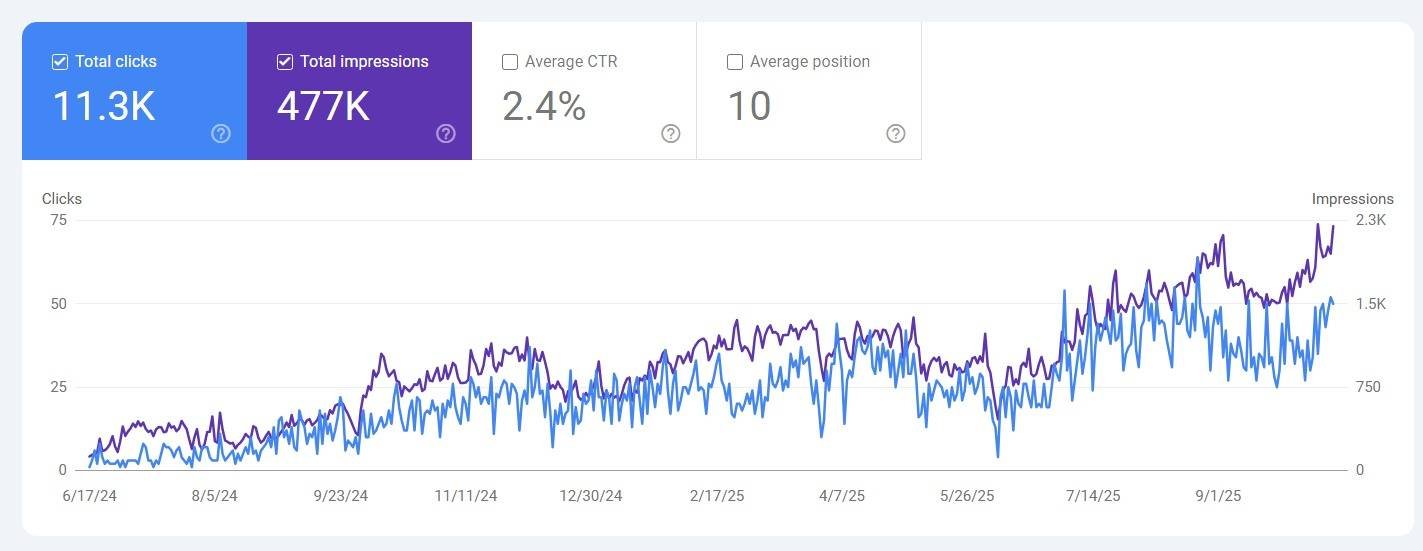Click the Impressions axis title
1423x551 pixels.
[1353, 199]
